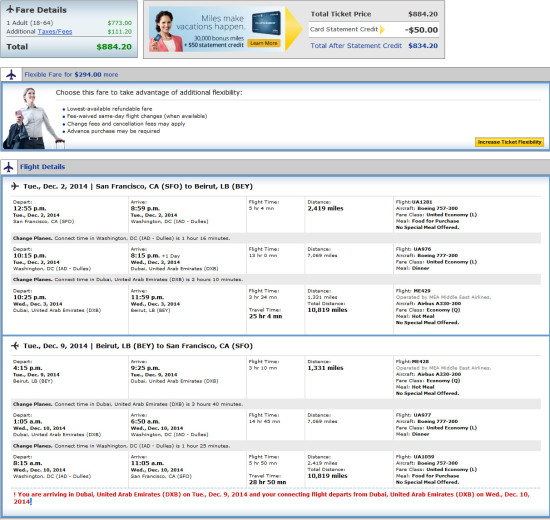The width and height of the screenshot is (550, 520).
Task: Click the 28 hr 50 mn travel time
Action: 267,482
